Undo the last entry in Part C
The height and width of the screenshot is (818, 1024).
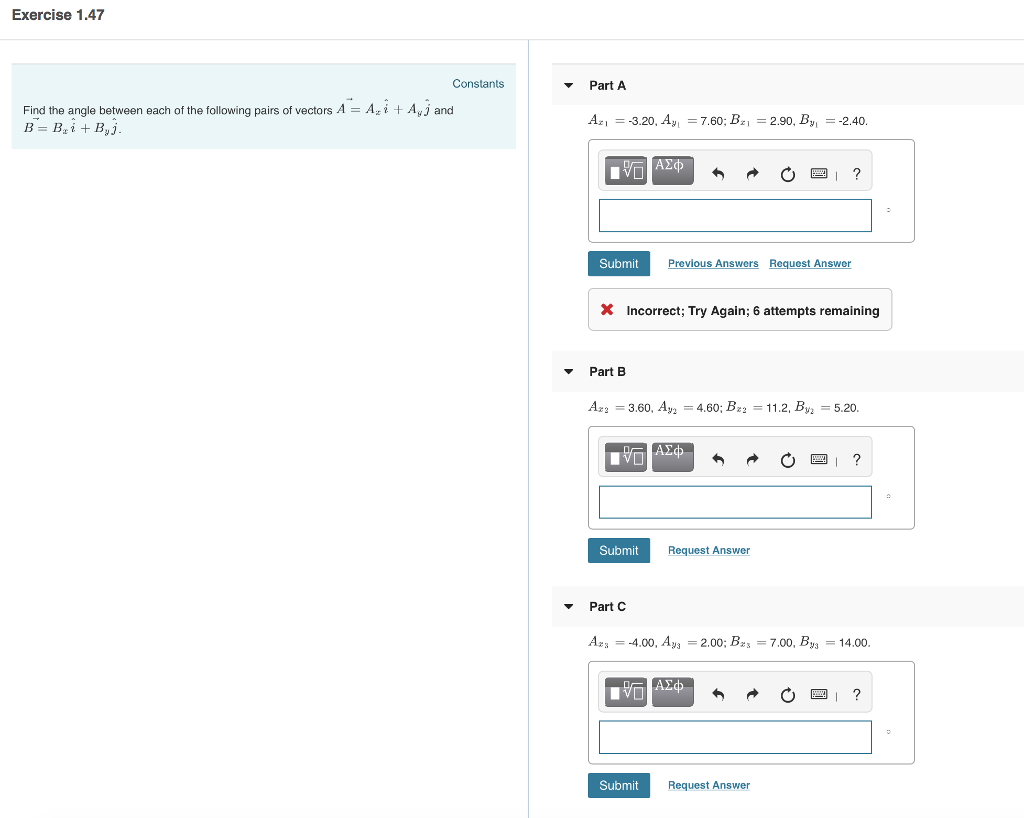click(718, 695)
